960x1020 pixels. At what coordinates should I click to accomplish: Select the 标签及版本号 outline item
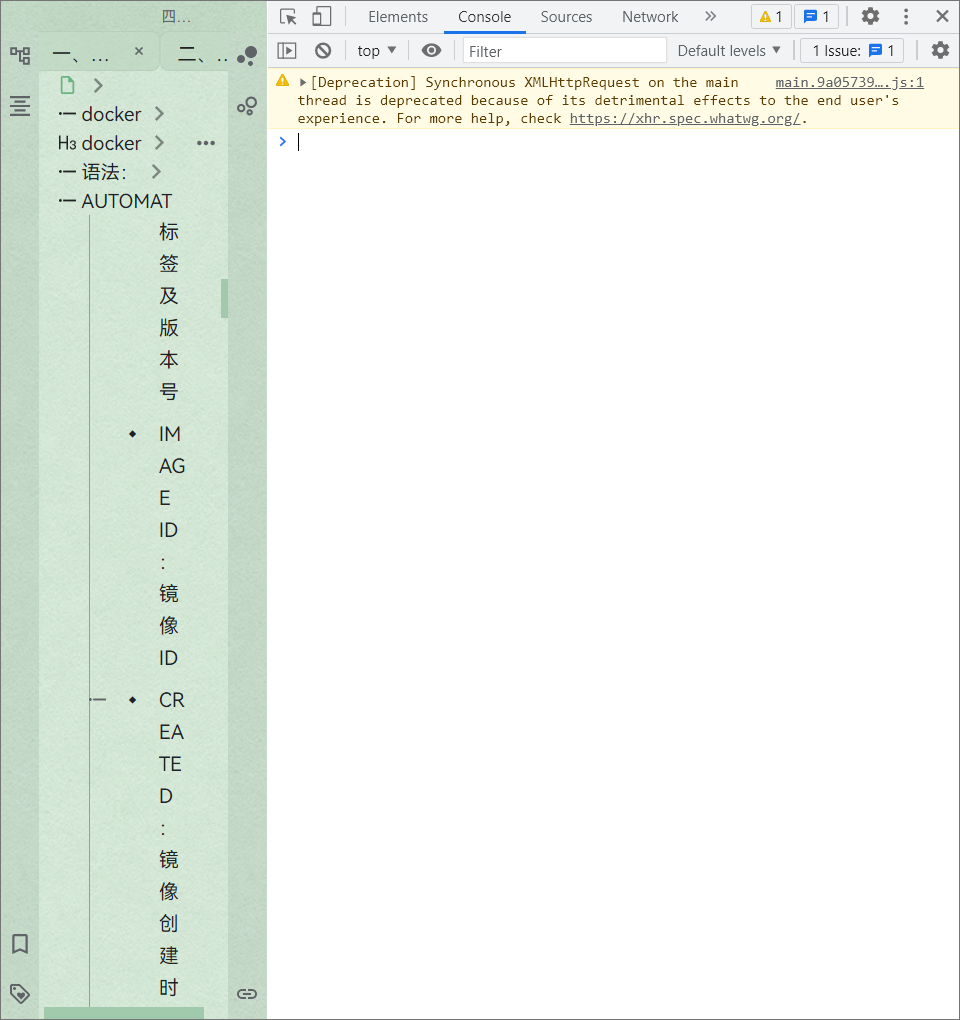point(168,312)
